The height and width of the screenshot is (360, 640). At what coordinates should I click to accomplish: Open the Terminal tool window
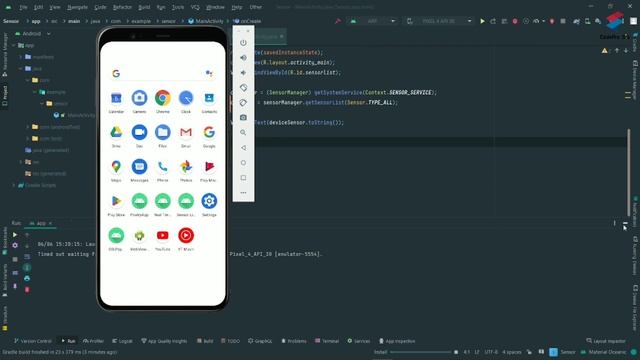tap(327, 341)
